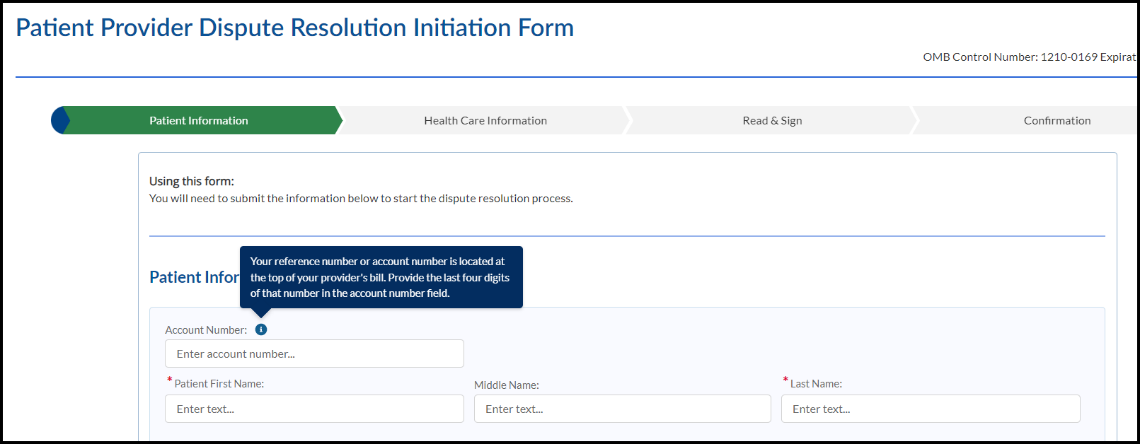Click the Middle Name label
The height and width of the screenshot is (444, 1140).
[x=507, y=384]
